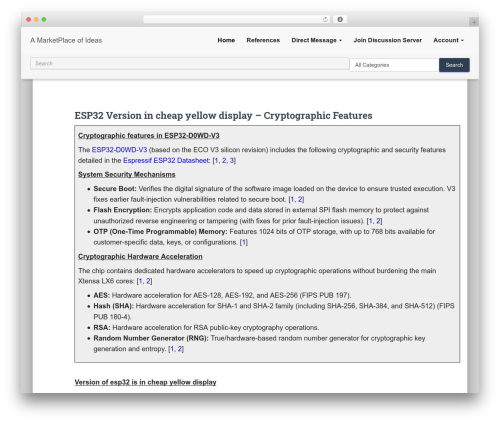Click citation 2 after Xtensa LX6 cores
This screenshot has width=500, height=423.
pos(148,281)
